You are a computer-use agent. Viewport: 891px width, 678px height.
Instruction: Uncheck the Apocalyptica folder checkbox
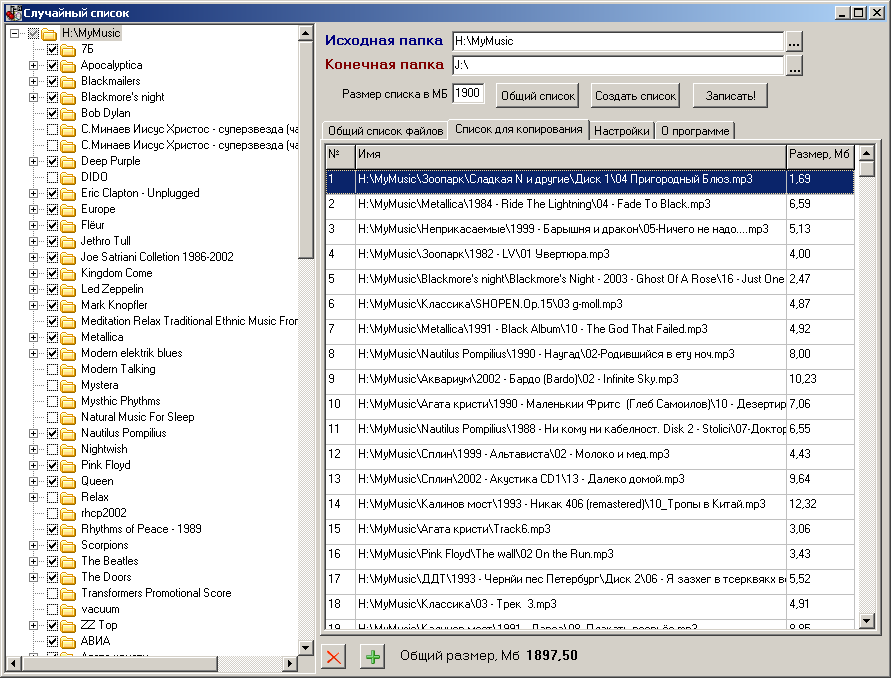click(x=52, y=65)
